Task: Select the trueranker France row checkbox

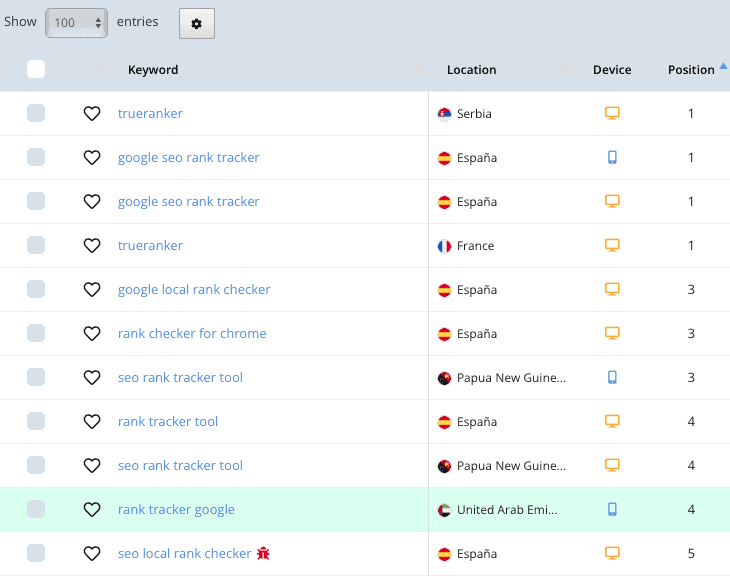Action: click(36, 245)
